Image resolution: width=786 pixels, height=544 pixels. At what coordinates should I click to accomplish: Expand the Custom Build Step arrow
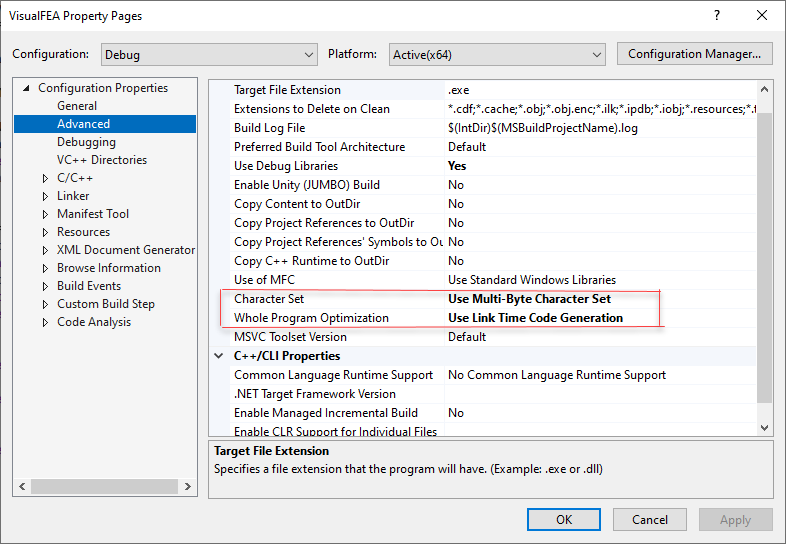coord(45,305)
